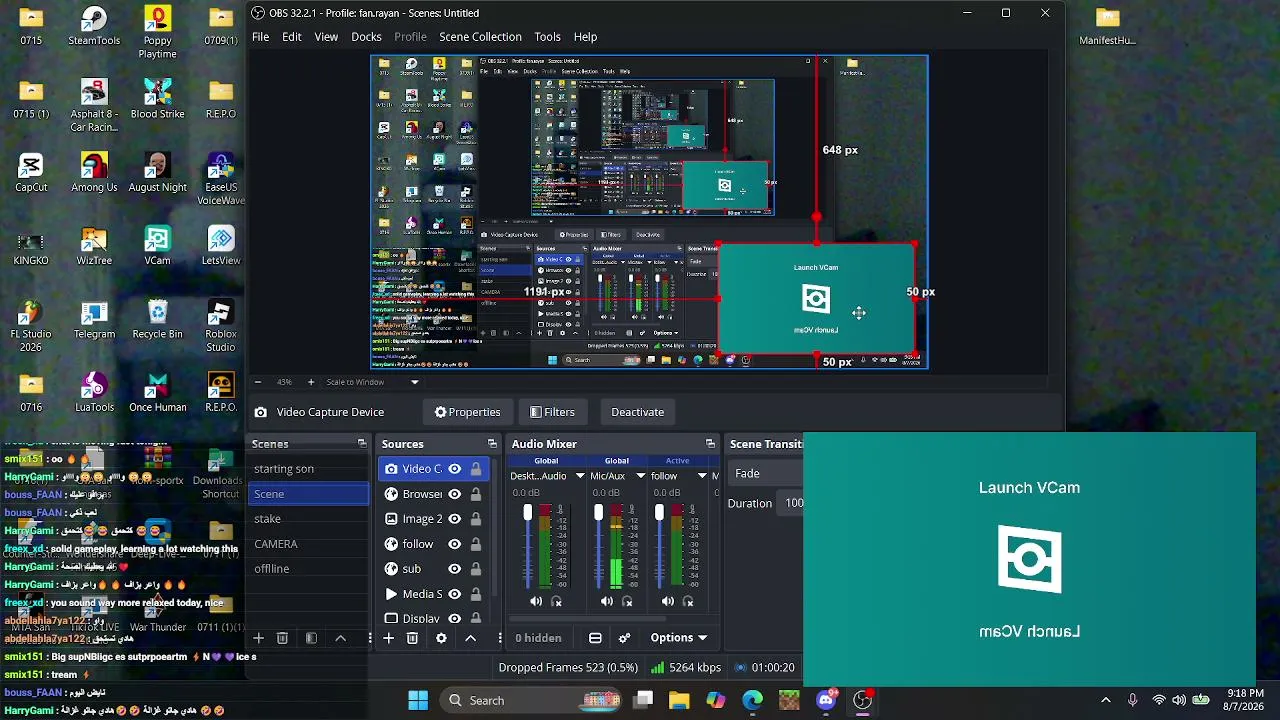Image resolution: width=1280 pixels, height=720 pixels.
Task: Zoom in the preview with the plus icon
Action: coord(310,382)
